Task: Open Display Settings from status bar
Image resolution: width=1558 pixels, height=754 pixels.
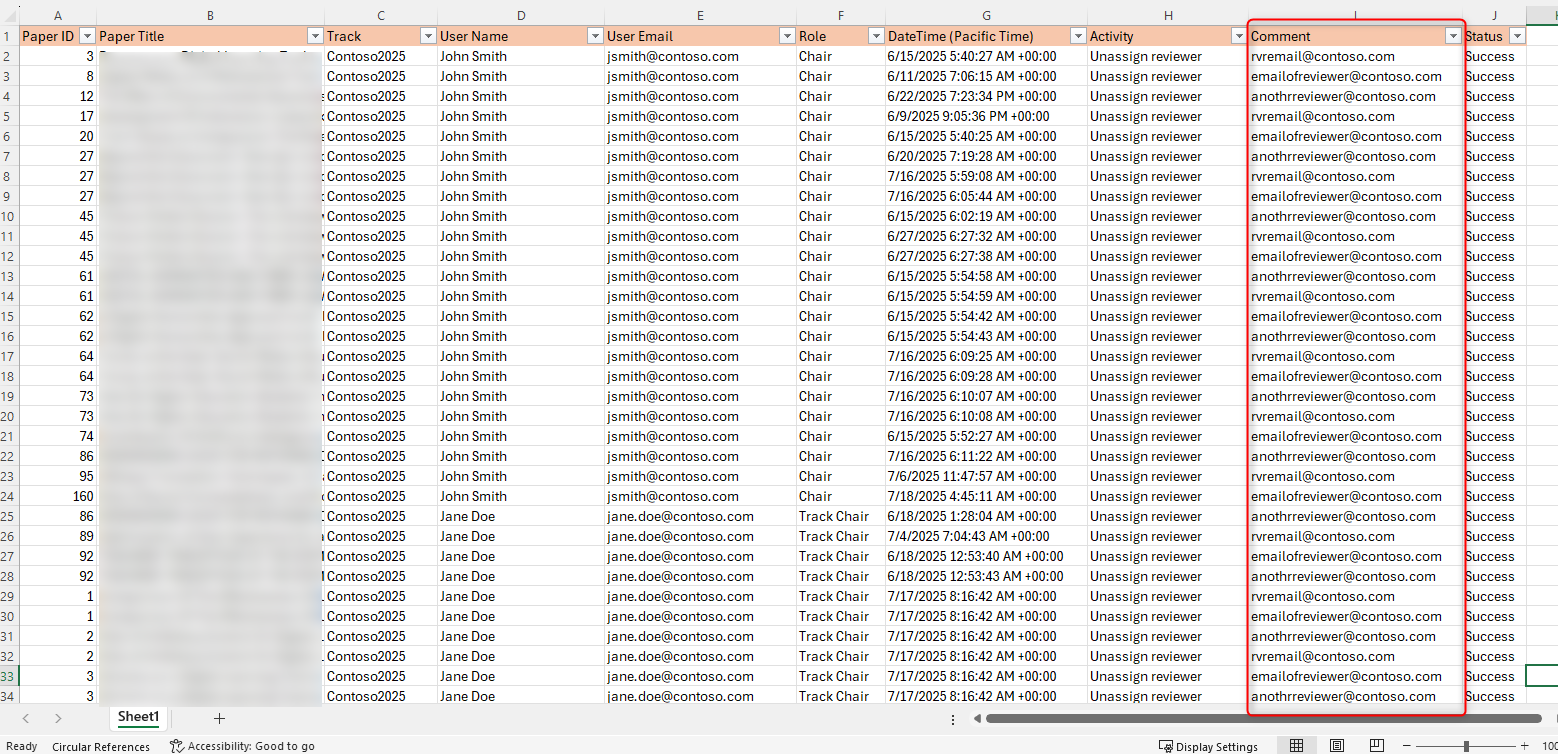Action: click(1210, 746)
